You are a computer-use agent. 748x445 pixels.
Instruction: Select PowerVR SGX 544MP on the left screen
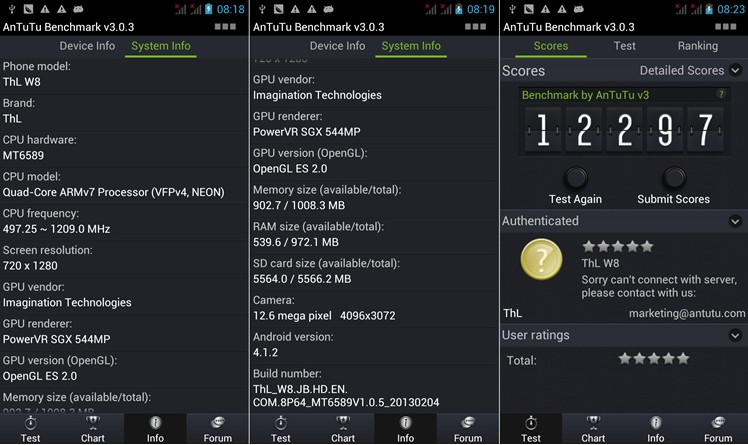click(x=56, y=339)
